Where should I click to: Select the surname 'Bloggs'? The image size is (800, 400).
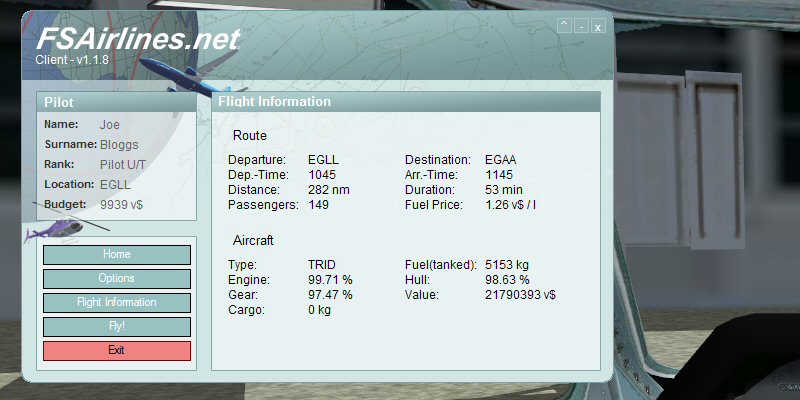[x=119, y=144]
